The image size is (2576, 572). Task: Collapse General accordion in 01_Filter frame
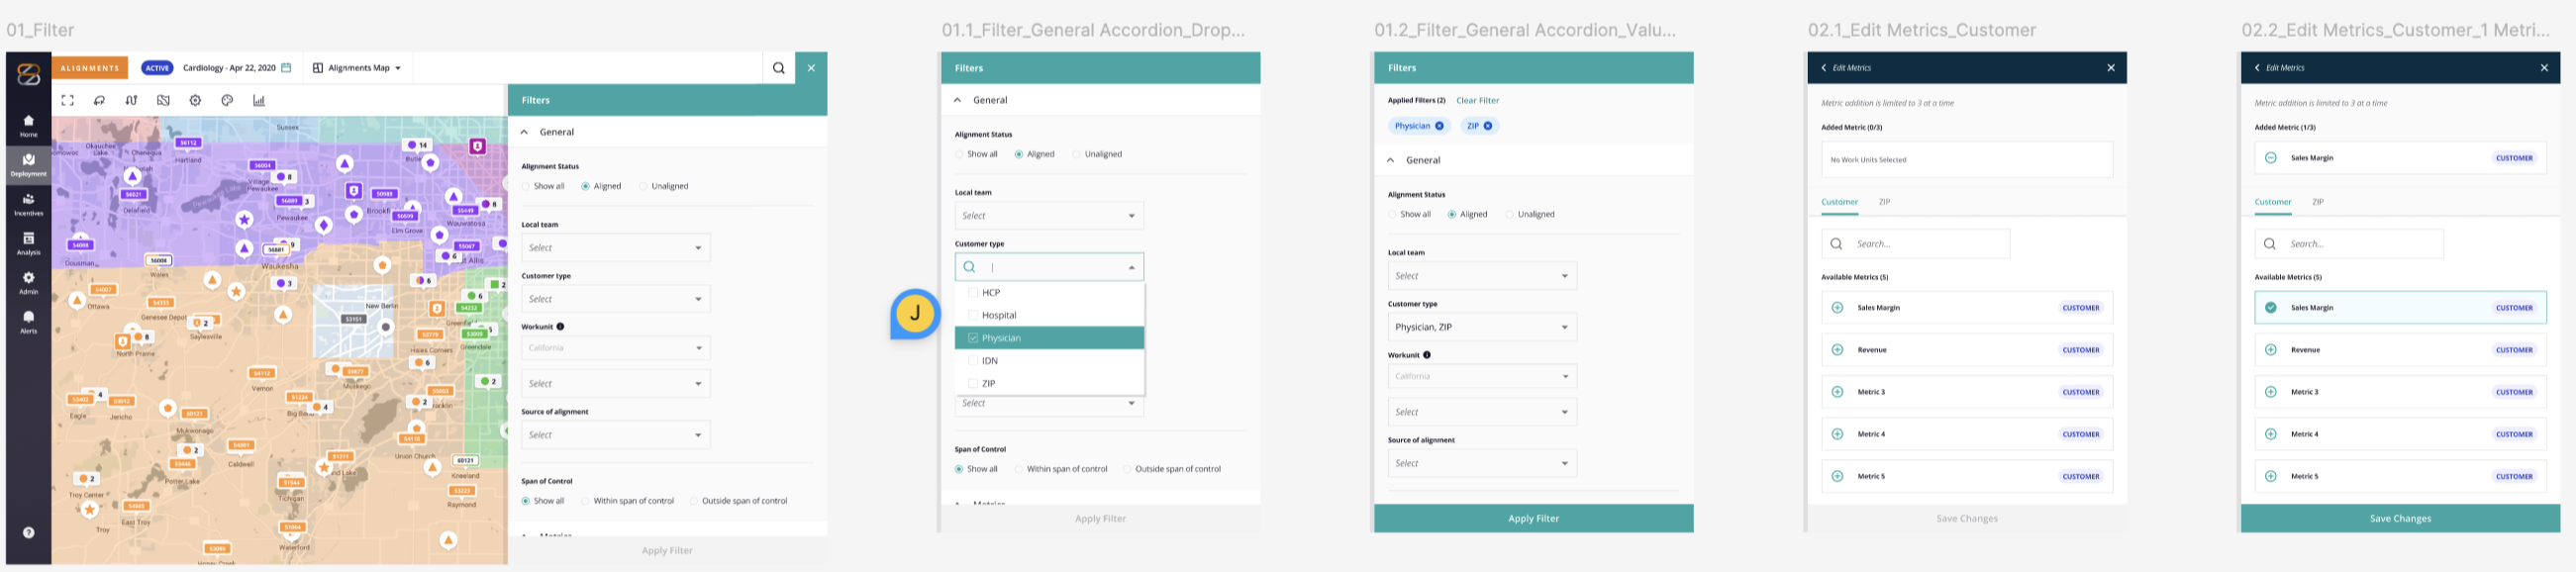pos(524,132)
